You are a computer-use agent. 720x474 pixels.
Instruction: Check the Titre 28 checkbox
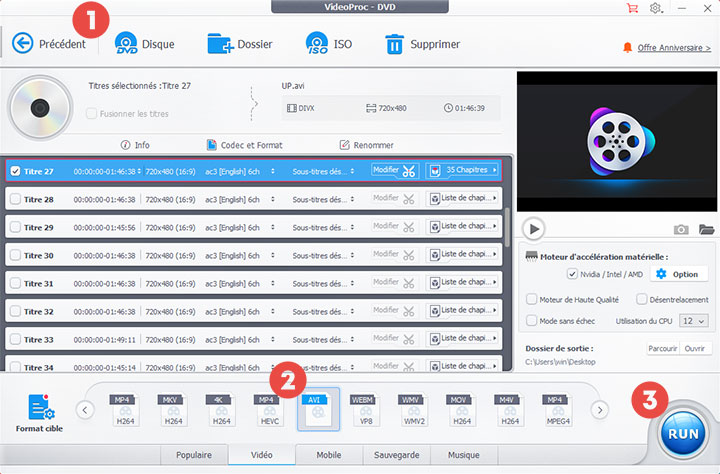(x=16, y=199)
